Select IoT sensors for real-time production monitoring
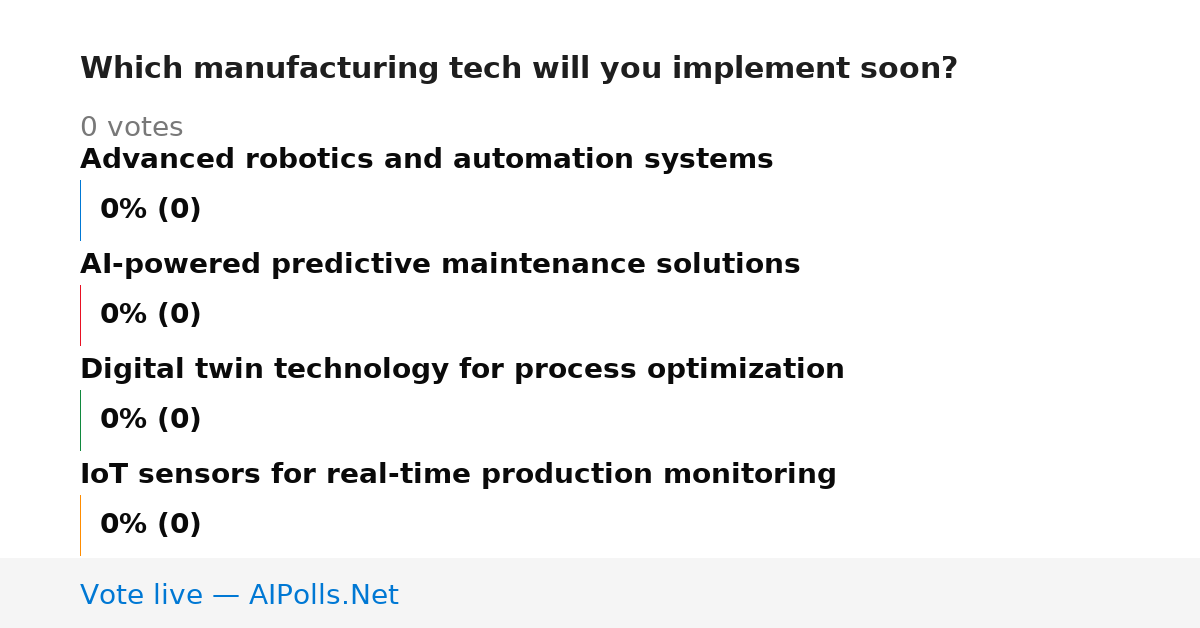This screenshot has height=628, width=1200. pos(458,475)
